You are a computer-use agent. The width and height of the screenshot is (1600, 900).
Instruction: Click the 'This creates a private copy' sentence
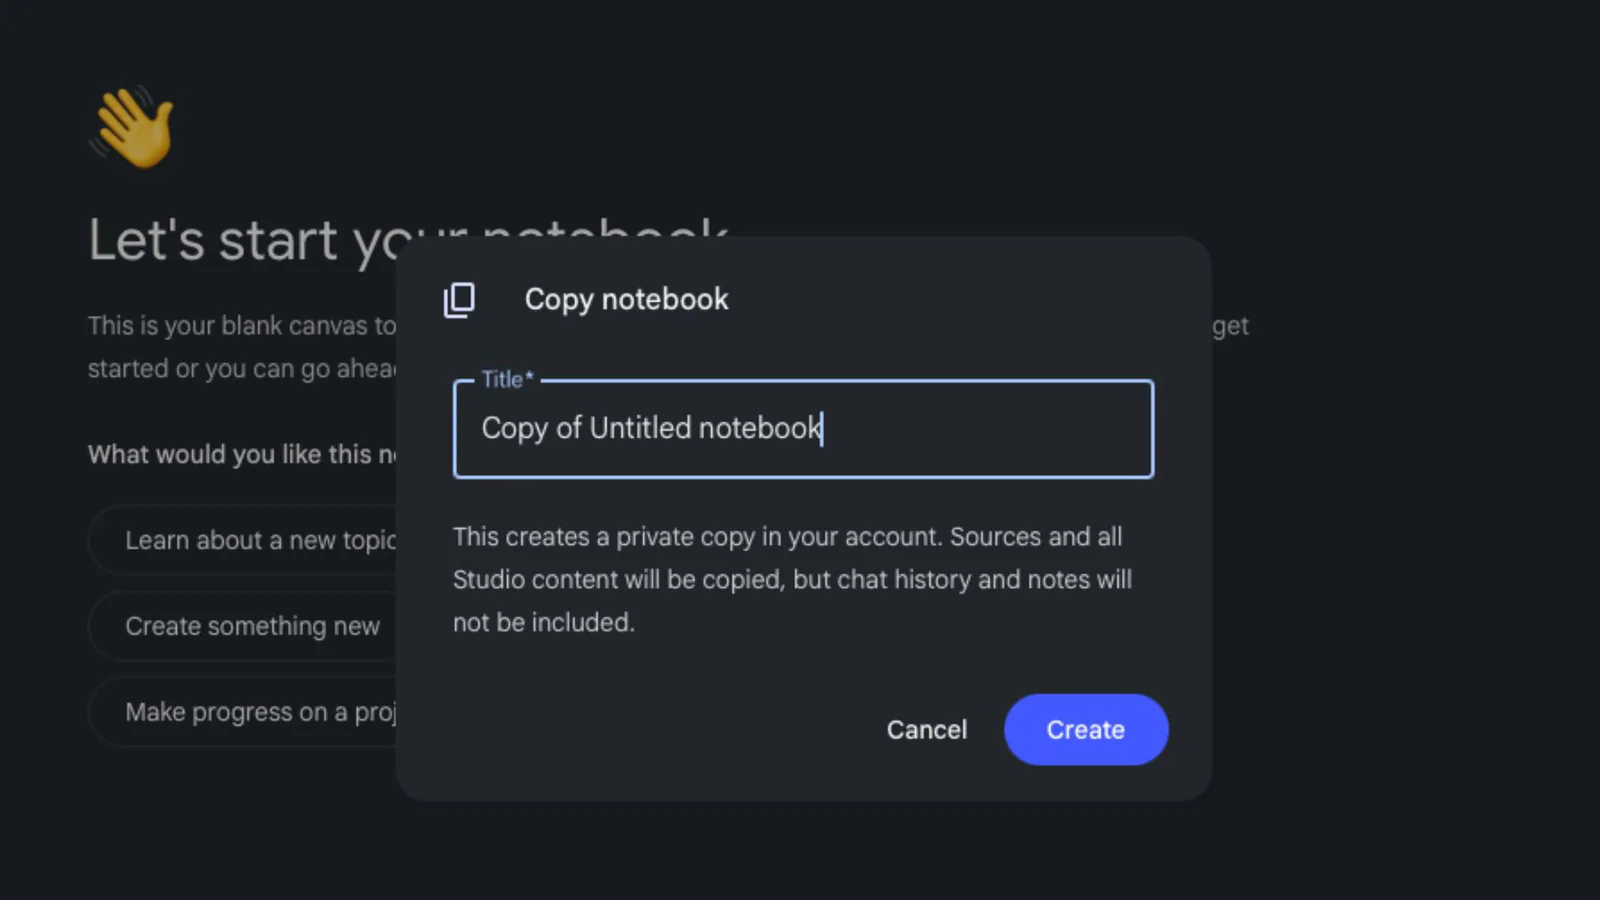tap(787, 537)
